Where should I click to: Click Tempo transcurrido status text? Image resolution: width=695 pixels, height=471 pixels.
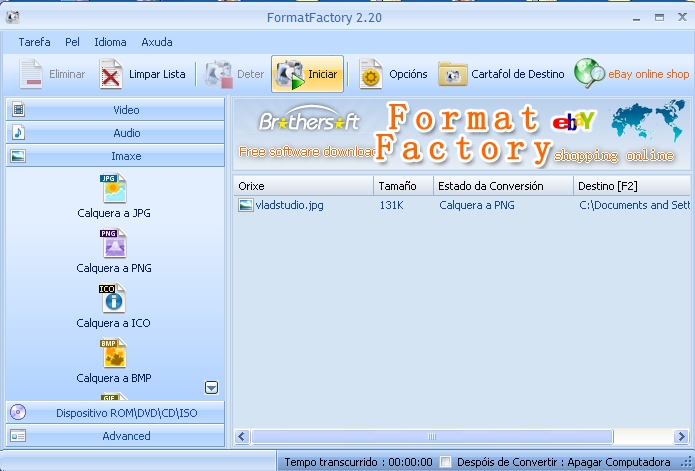358,462
